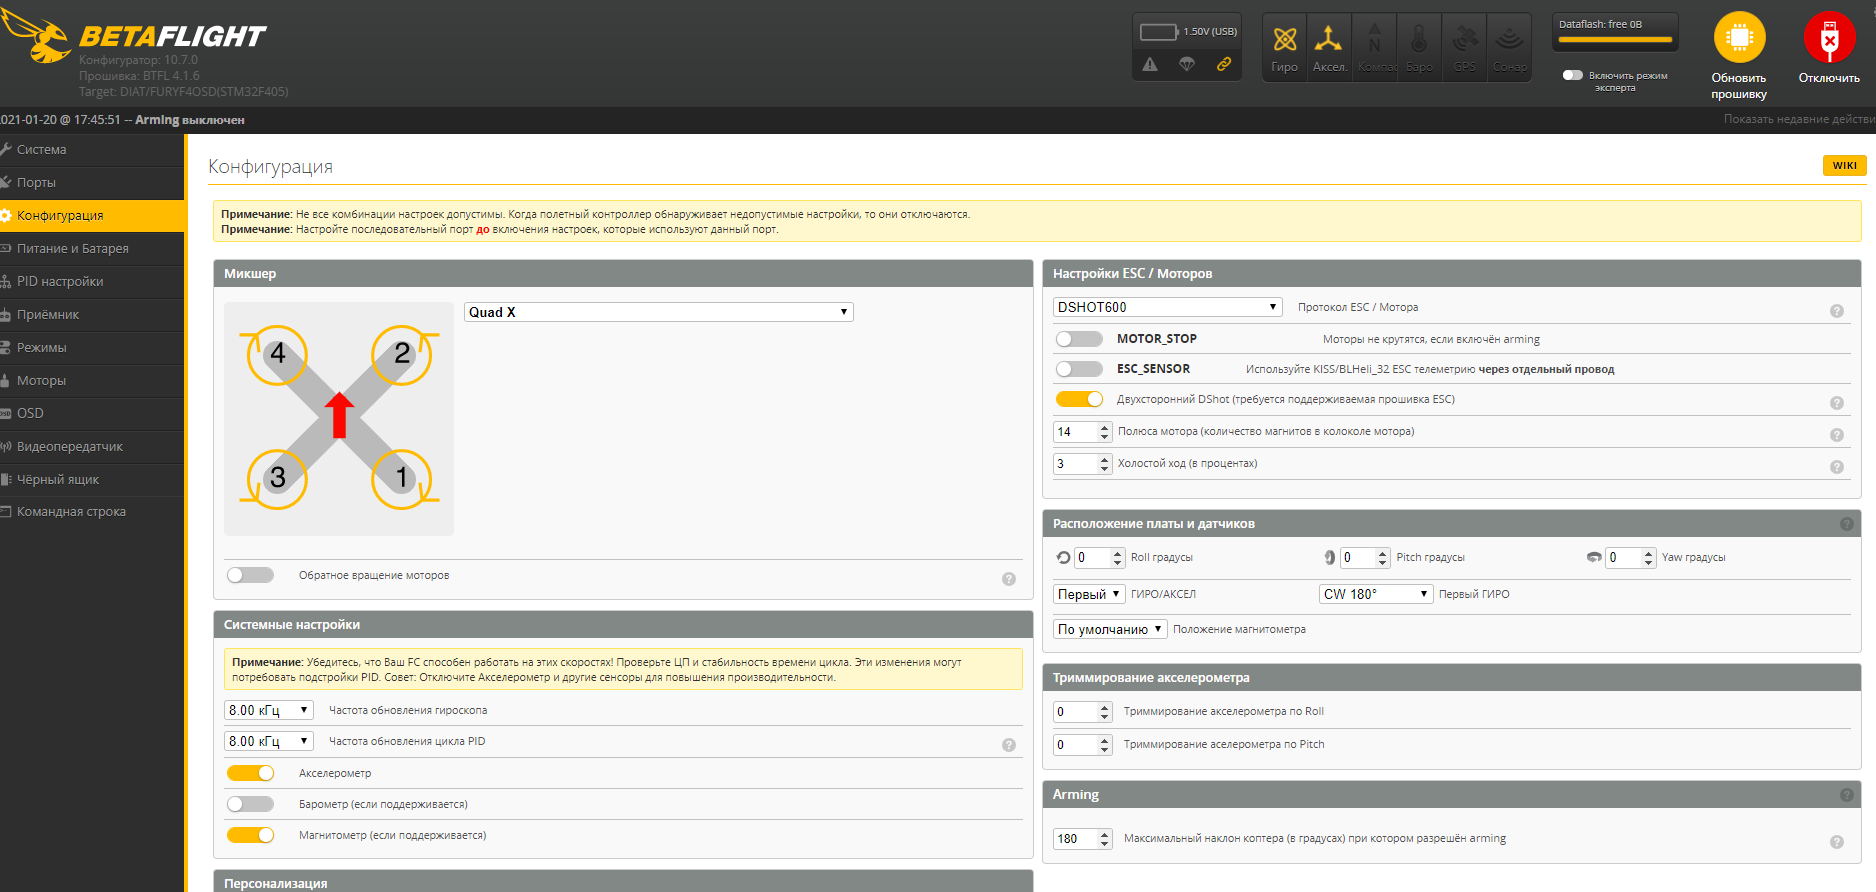Click the Dataflash free space bar

(1614, 40)
